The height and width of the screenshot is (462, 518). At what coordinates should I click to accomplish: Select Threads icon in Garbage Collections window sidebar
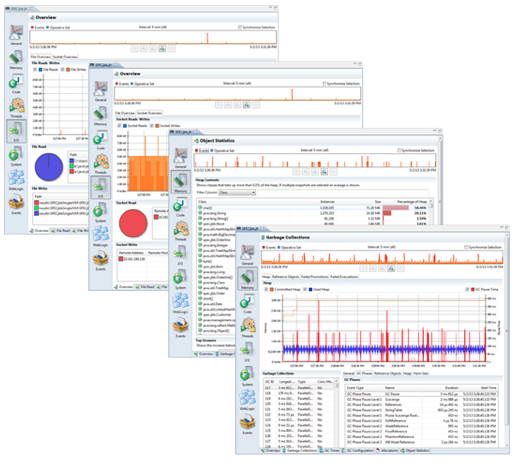[x=248, y=327]
